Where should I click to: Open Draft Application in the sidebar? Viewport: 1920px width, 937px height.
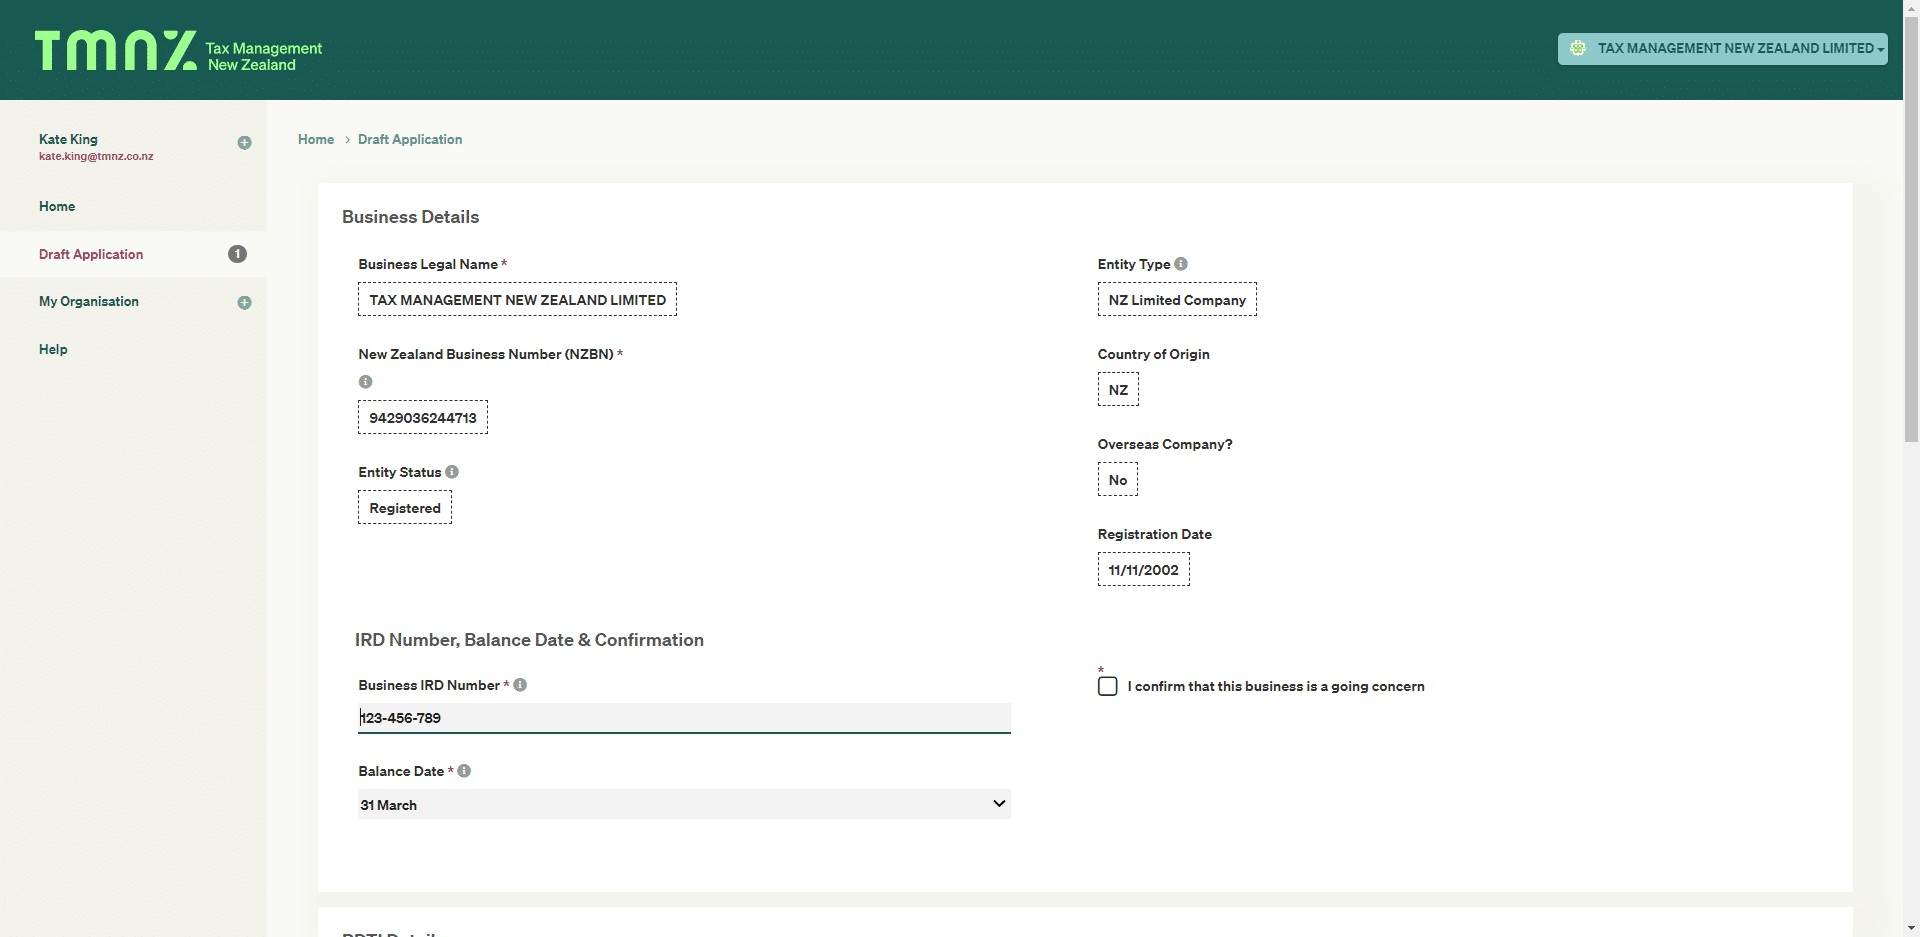[91, 254]
